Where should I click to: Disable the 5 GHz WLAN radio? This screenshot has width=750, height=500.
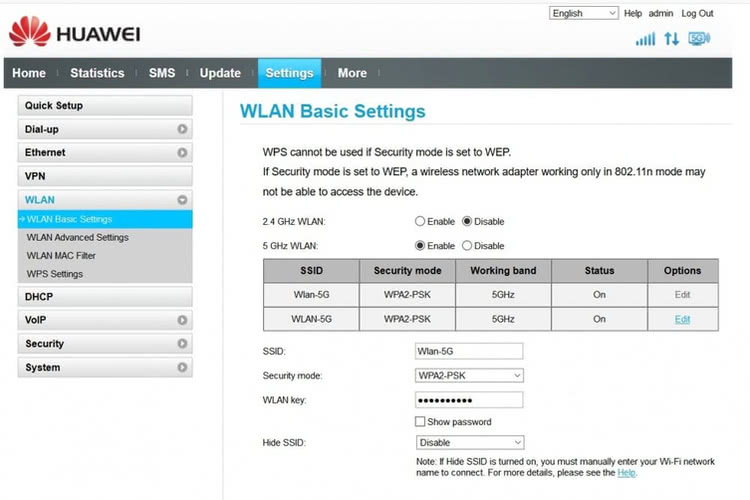click(x=466, y=246)
